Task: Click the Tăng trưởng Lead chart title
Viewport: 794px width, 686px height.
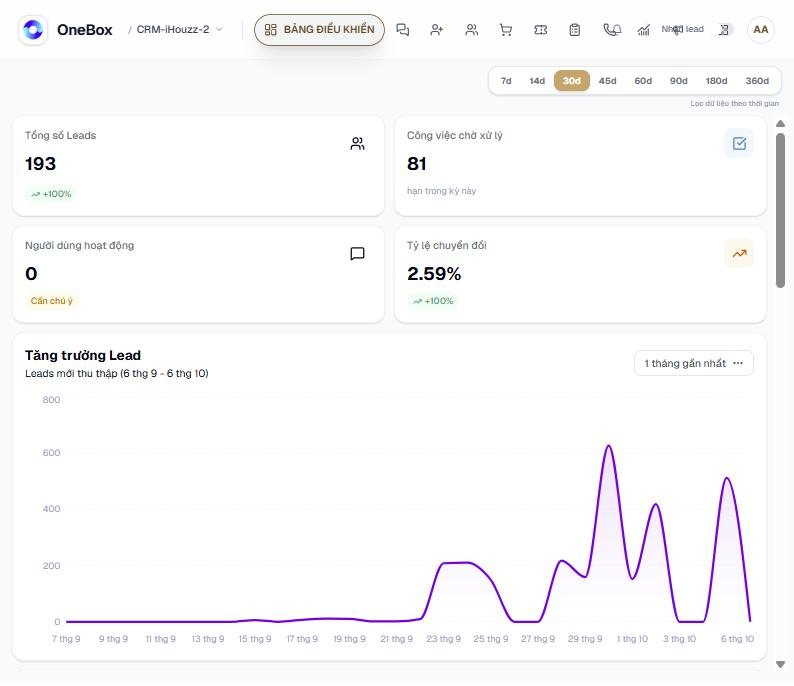Action: 83,355
